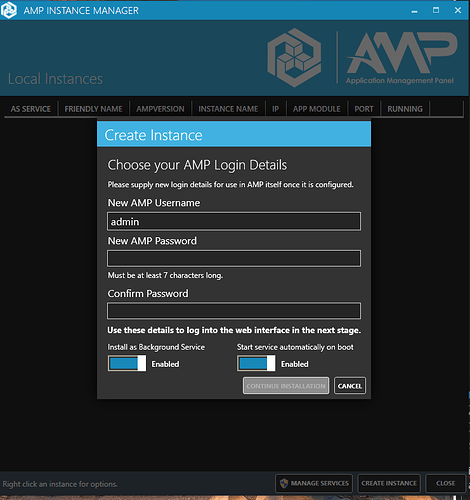The width and height of the screenshot is (470, 500).
Task: Sort by PORT column header
Action: tap(364, 109)
